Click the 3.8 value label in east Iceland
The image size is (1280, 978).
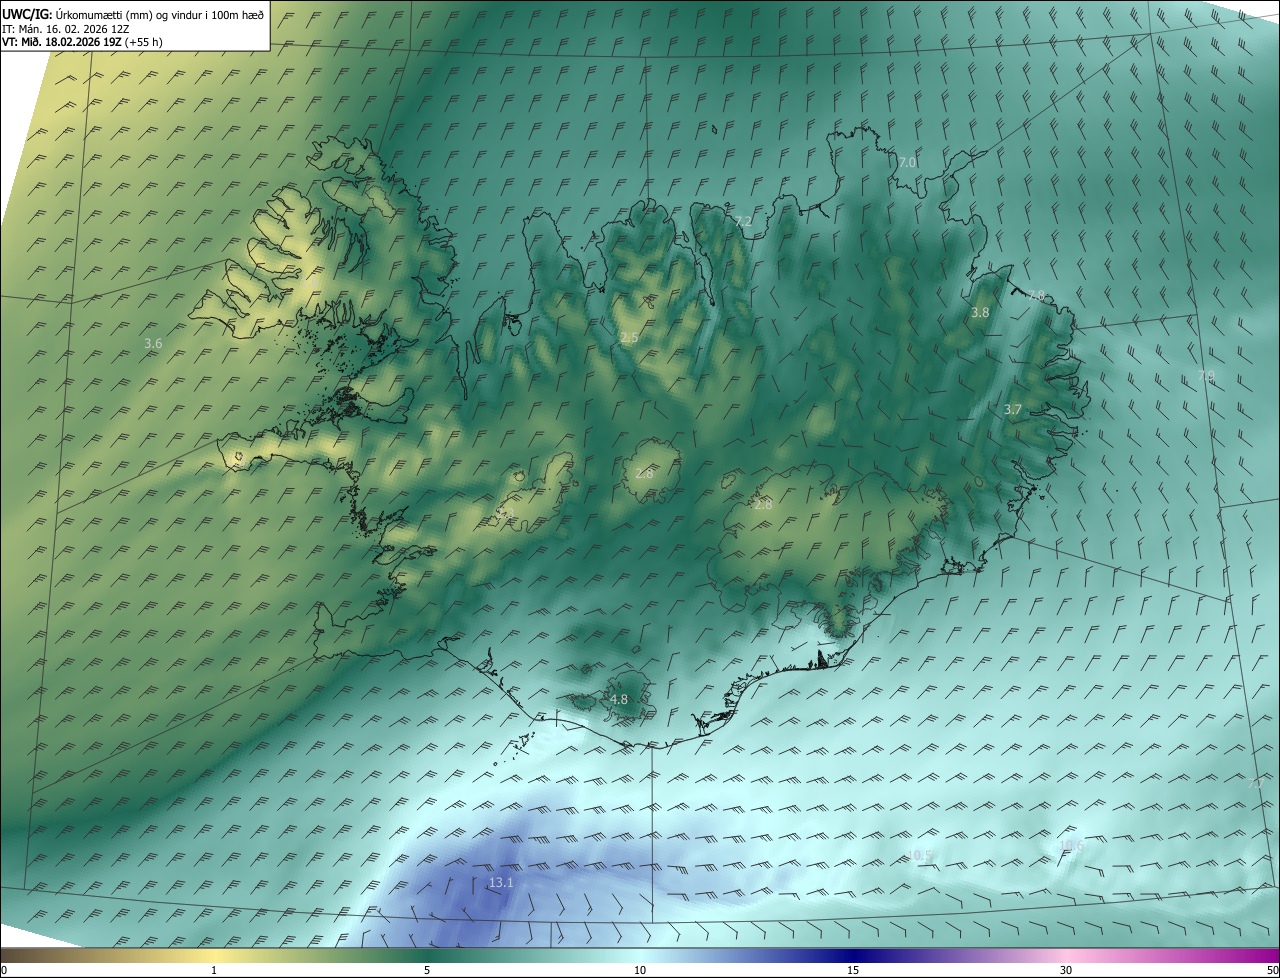980,313
